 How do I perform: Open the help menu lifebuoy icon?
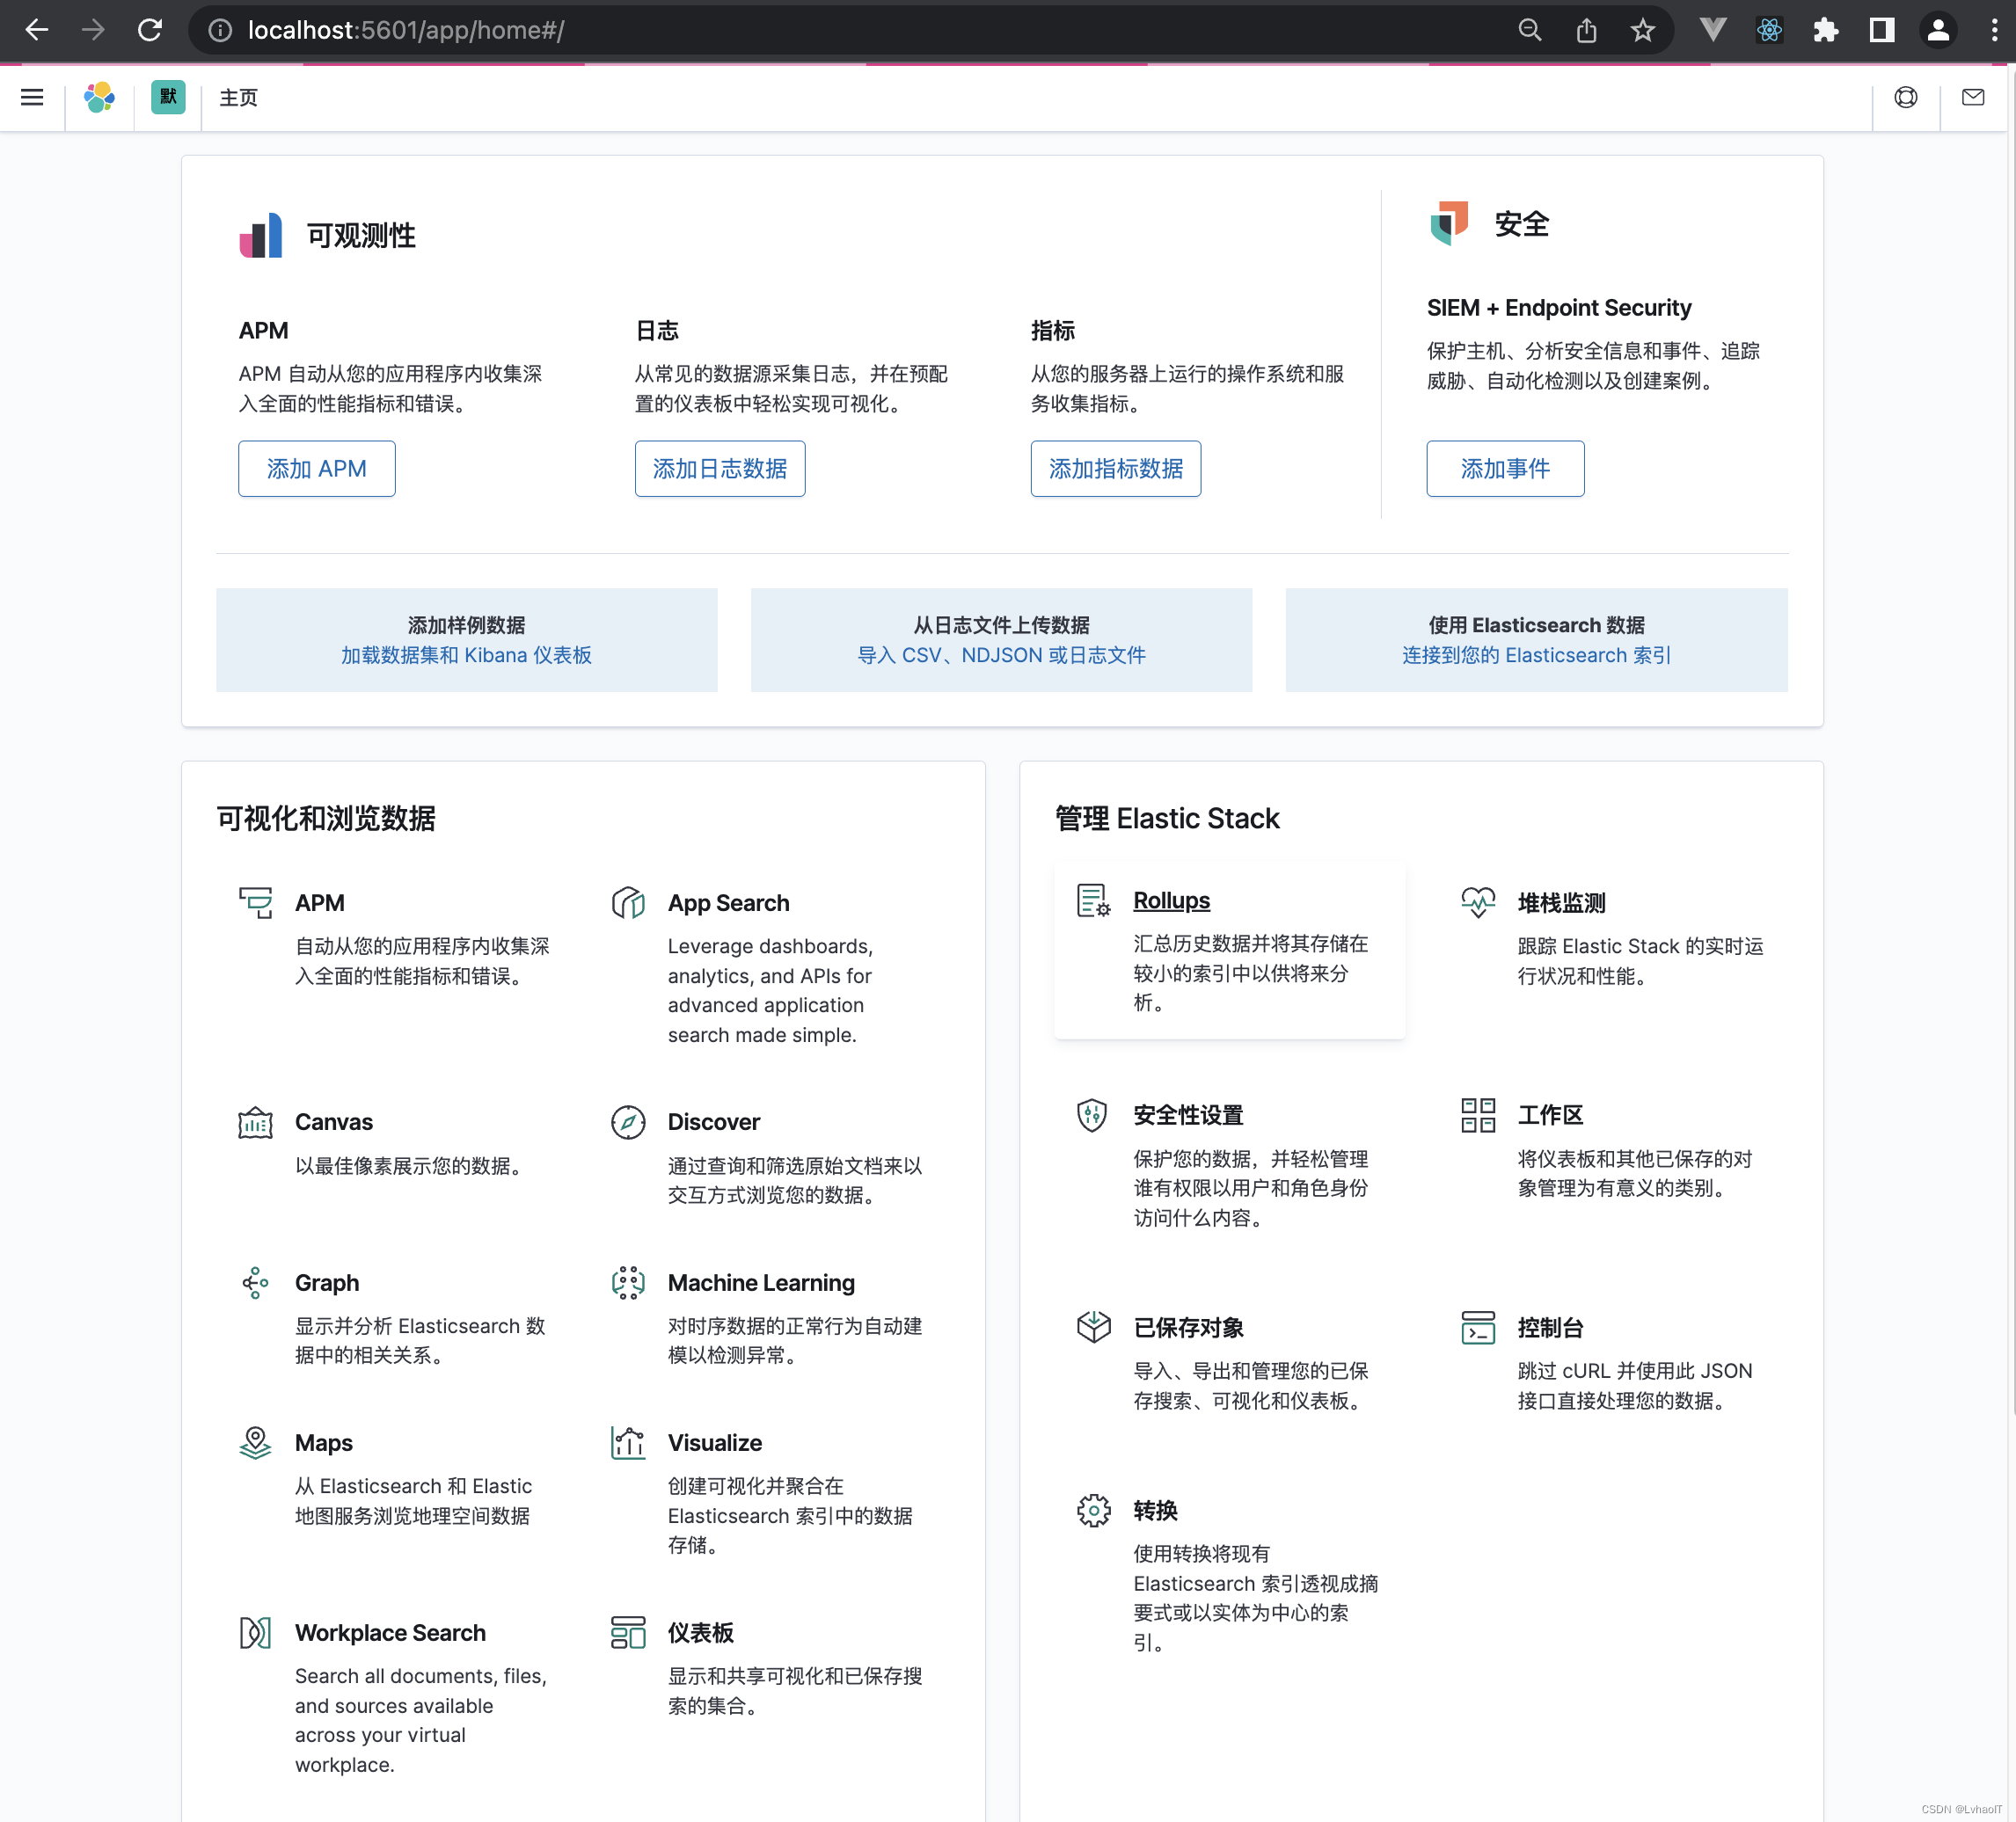pyautogui.click(x=1906, y=97)
